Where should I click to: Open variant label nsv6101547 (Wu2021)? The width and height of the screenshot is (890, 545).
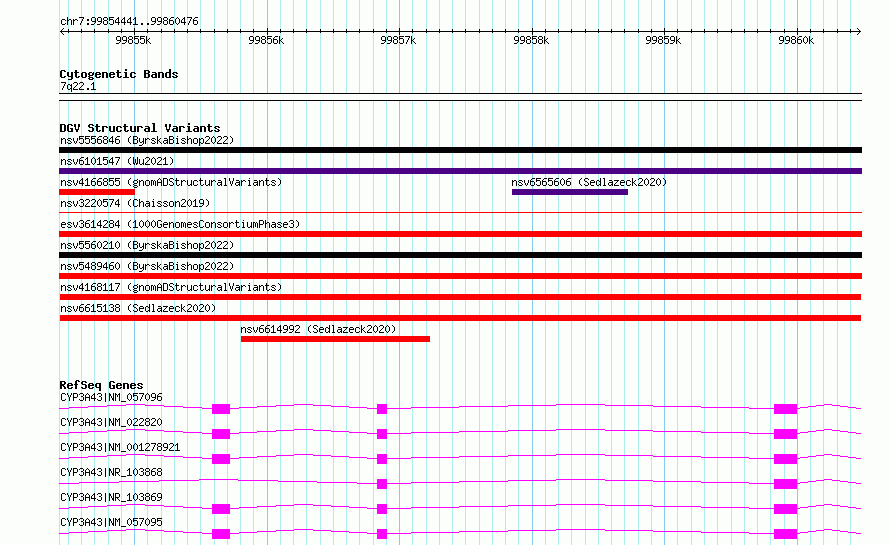coord(117,161)
